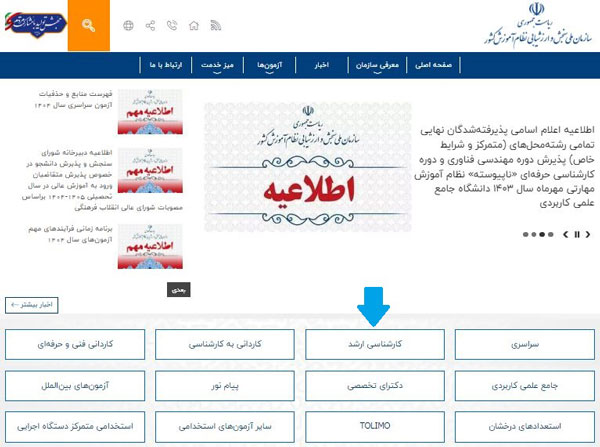Select the آزمون‌های بین‌الملل button
Image resolution: width=600 pixels, height=447 pixels.
click(75, 386)
